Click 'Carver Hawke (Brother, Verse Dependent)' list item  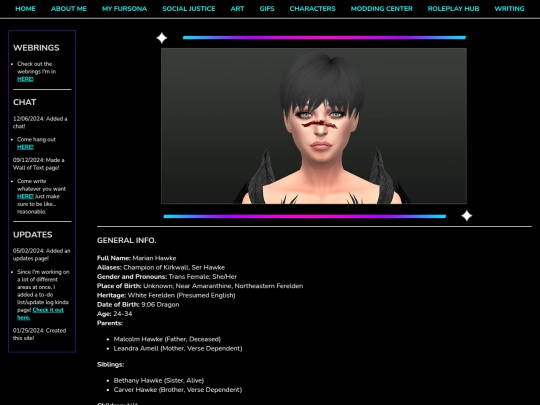pyautogui.click(x=178, y=390)
